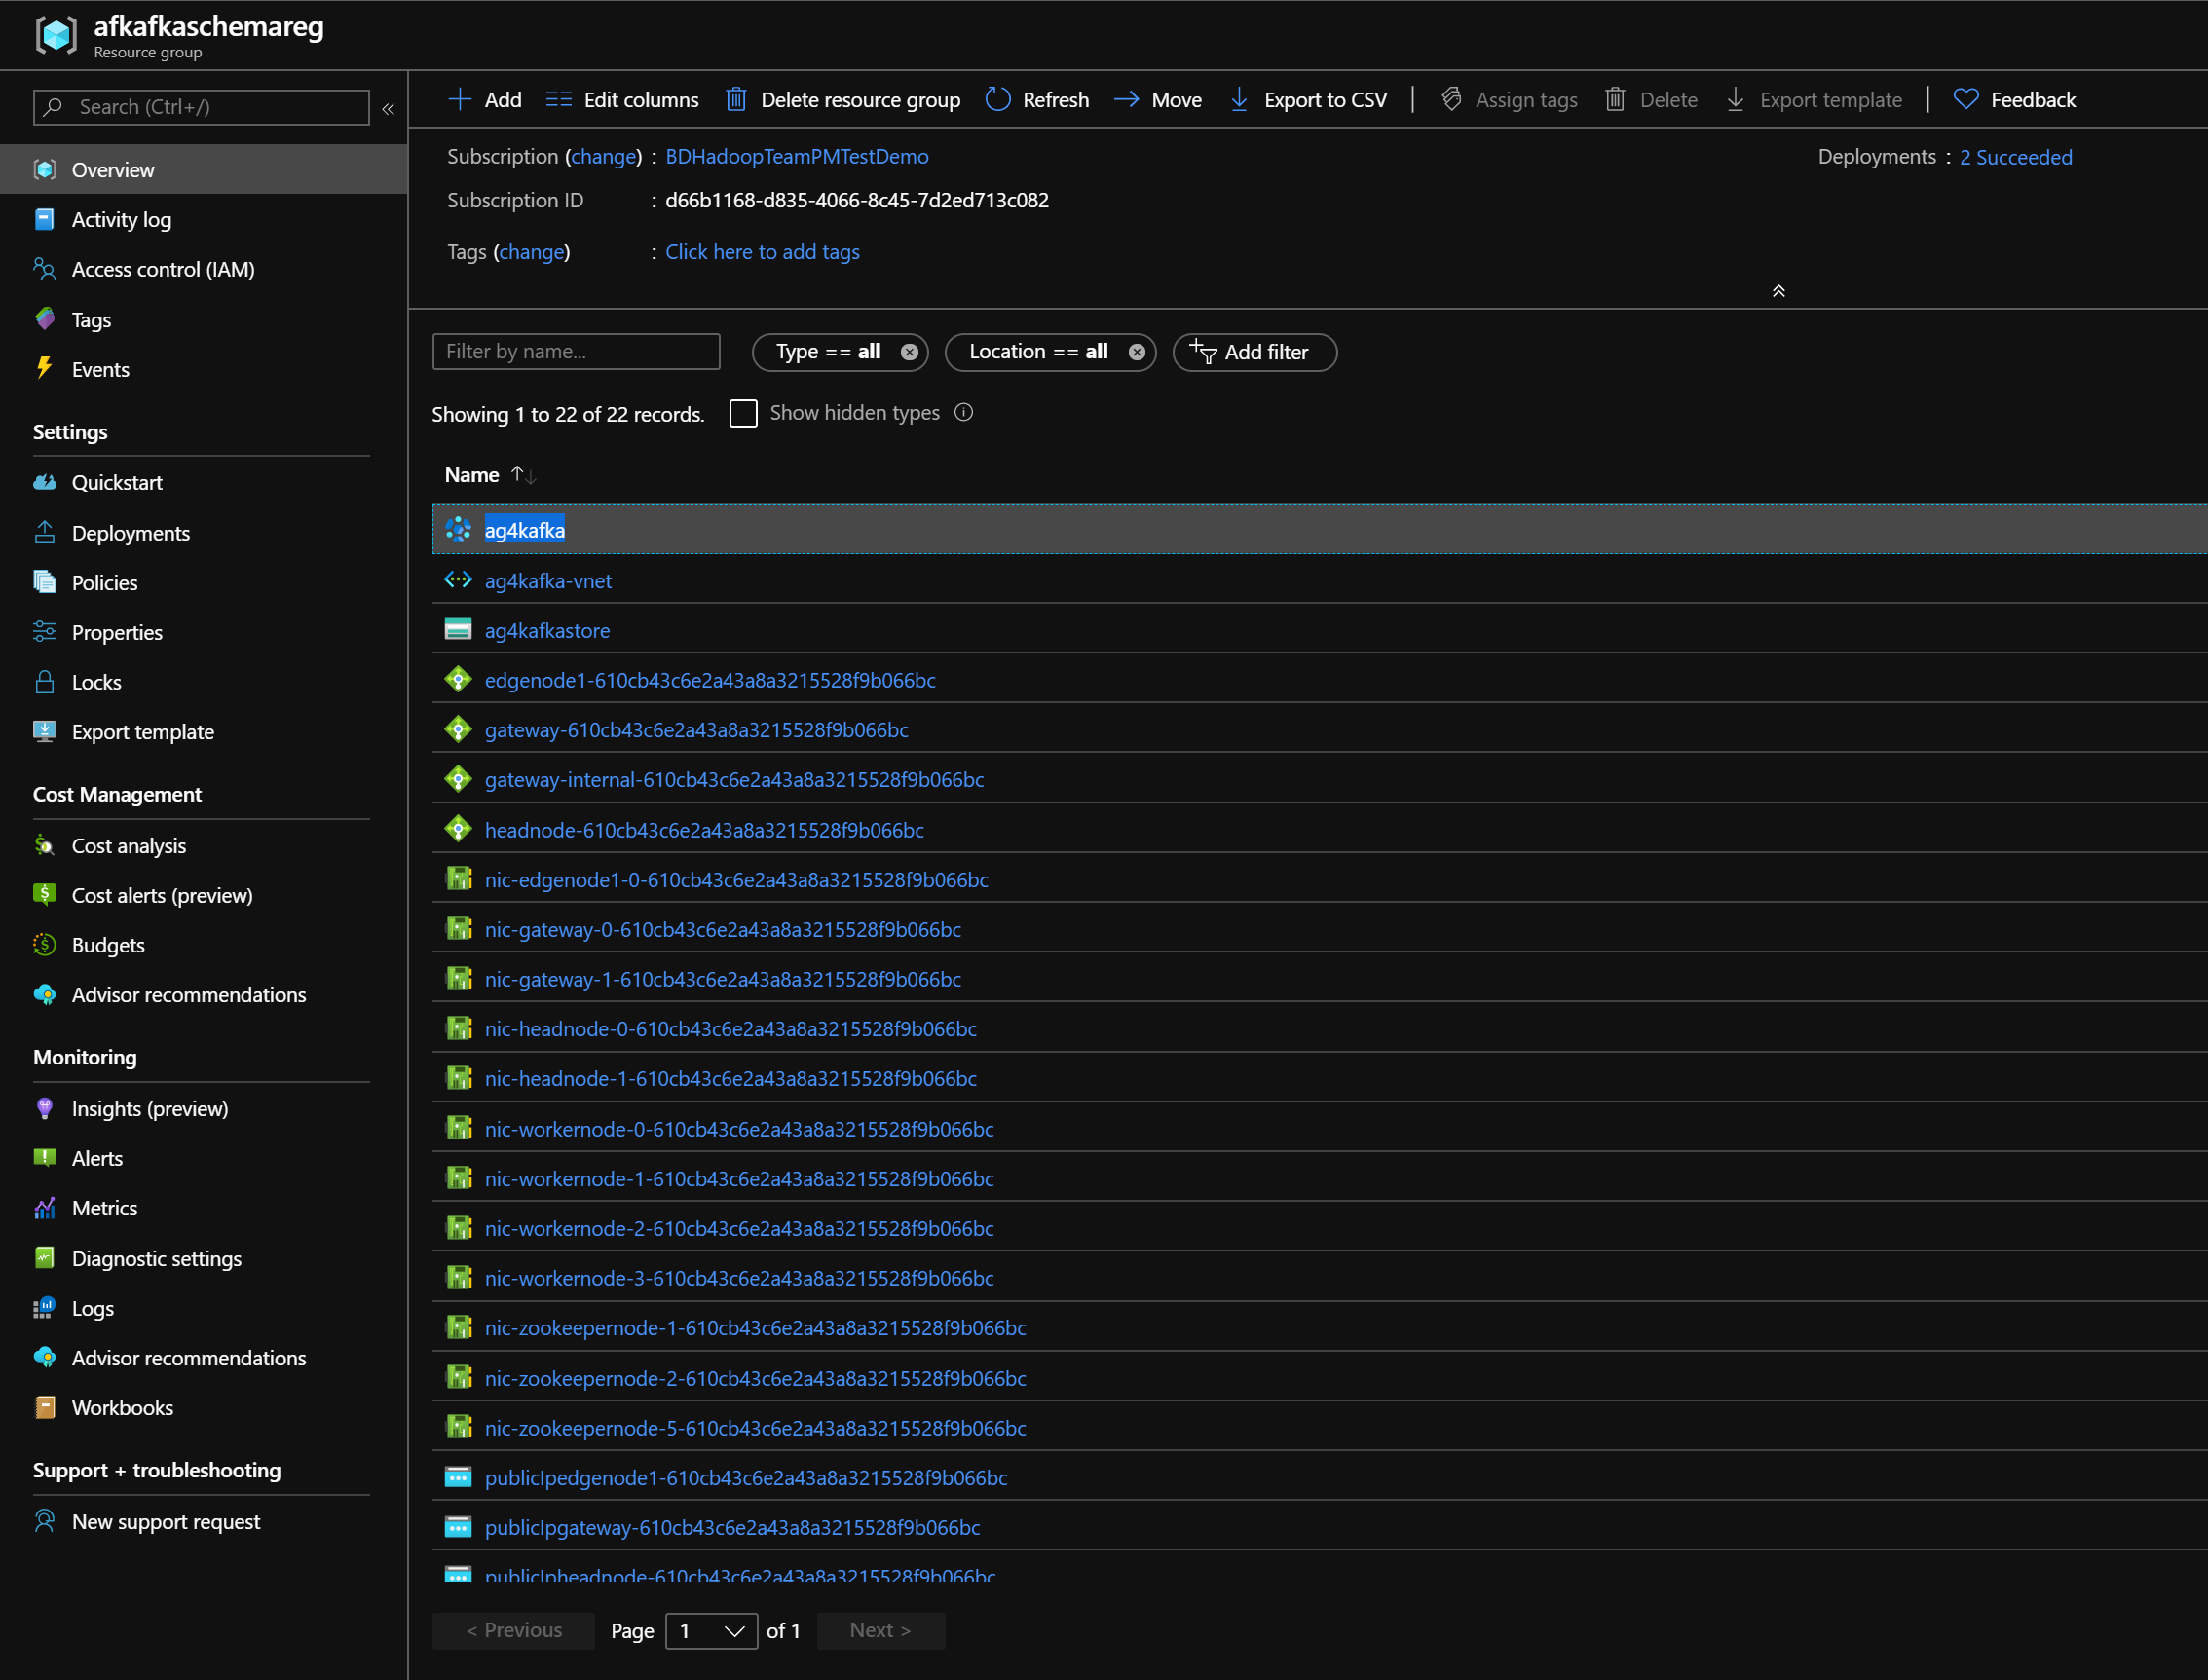Click New support request icon
The image size is (2208, 1680).
click(x=45, y=1521)
